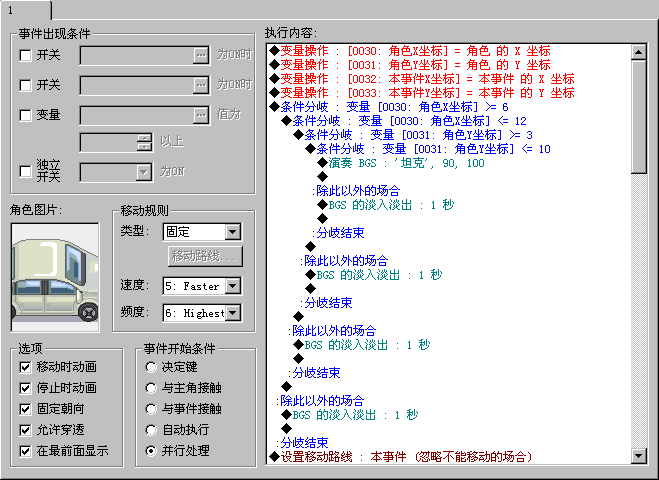Click the variable name field
This screenshot has height=480, width=659.
137,115
